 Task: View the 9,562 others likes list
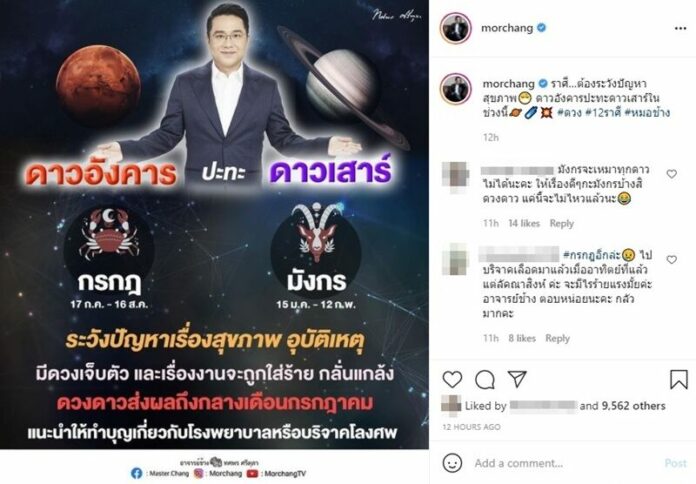tap(633, 405)
